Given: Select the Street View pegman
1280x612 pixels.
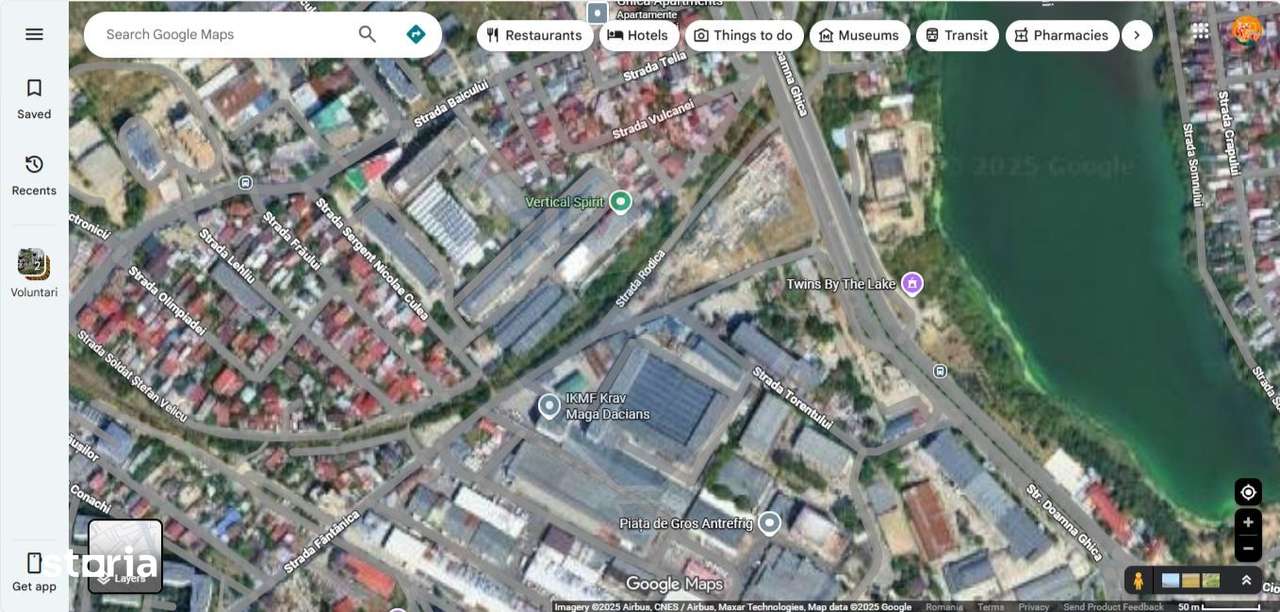Looking at the screenshot, I should click(1138, 581).
